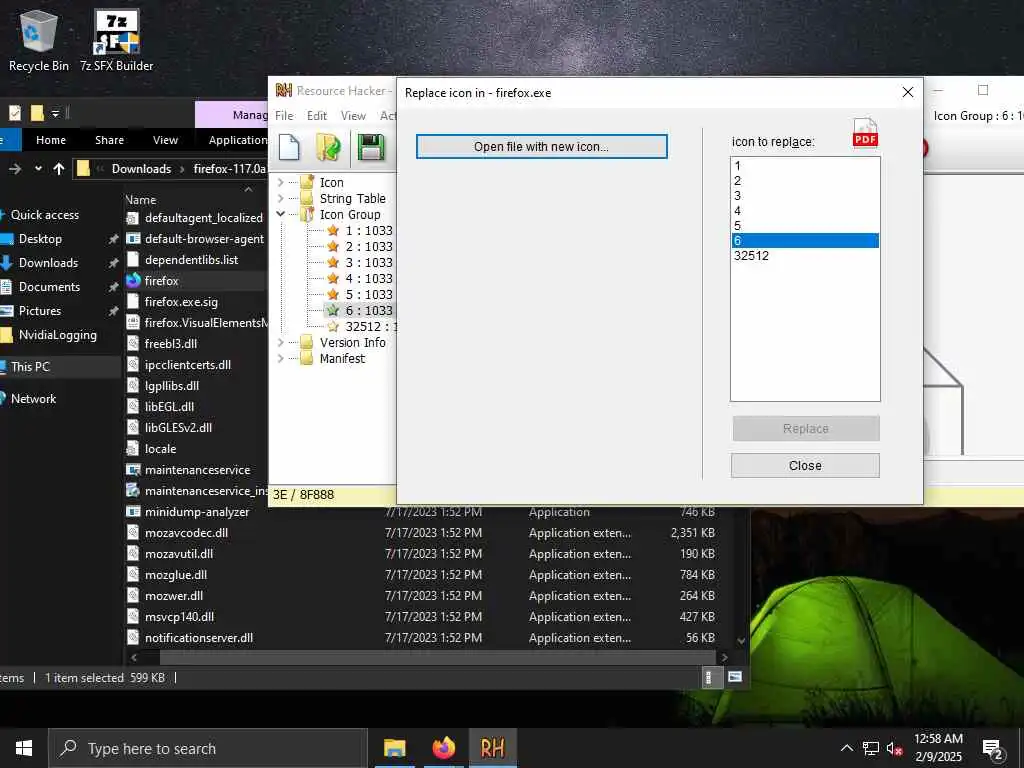Select the star icon of Icon Group 5 : 1033

pos(333,295)
